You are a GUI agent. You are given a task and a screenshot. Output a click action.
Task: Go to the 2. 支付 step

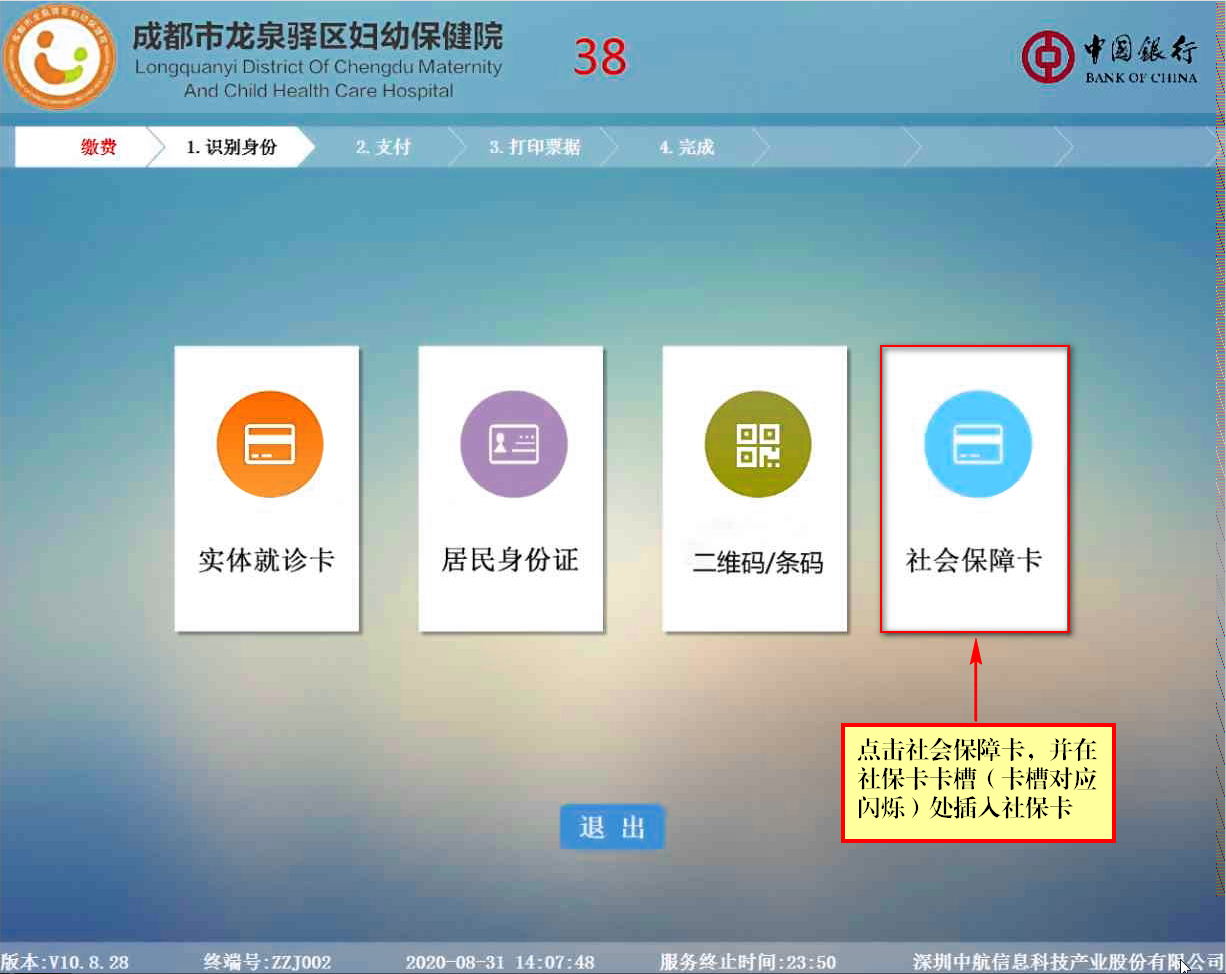click(x=383, y=147)
